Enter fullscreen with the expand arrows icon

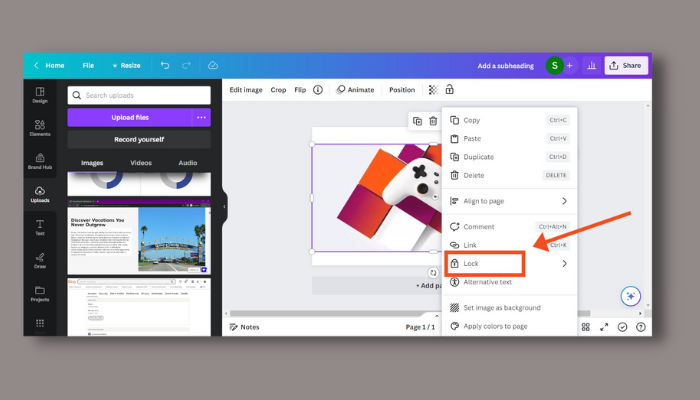pos(604,327)
